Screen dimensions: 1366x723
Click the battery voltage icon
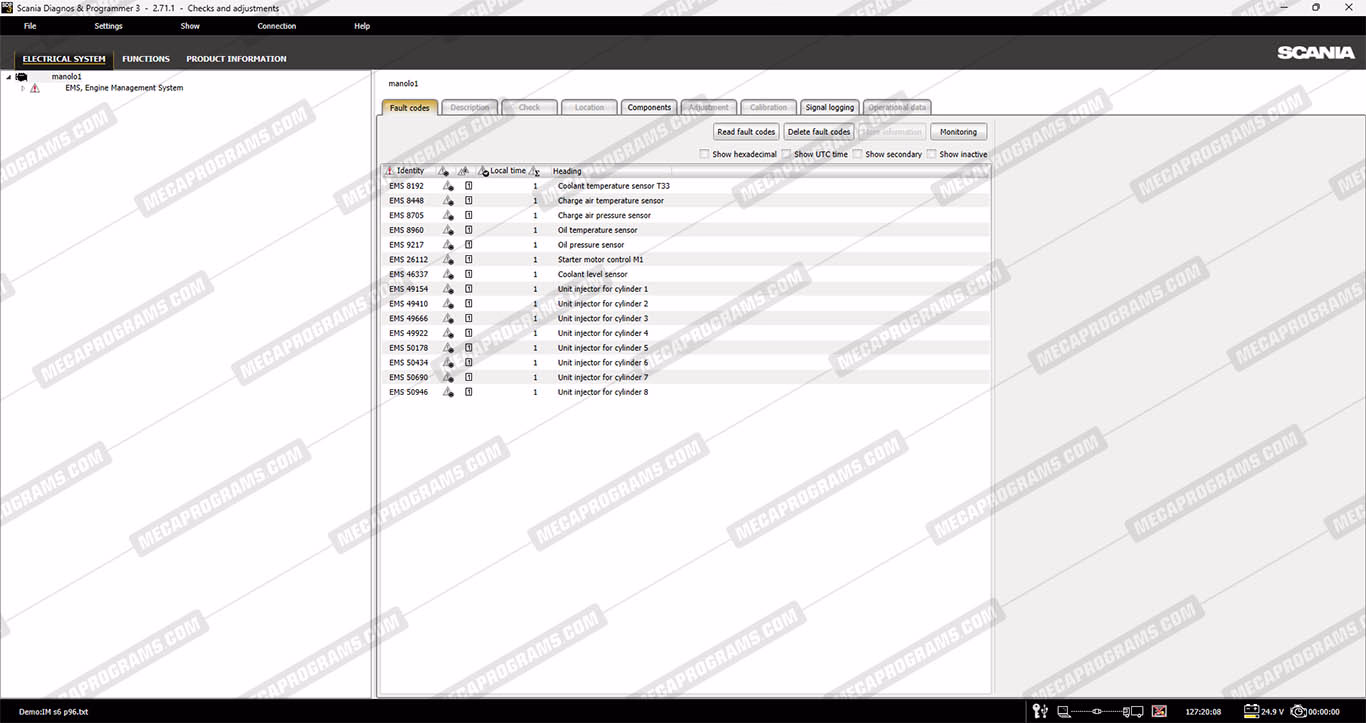[x=1251, y=711]
